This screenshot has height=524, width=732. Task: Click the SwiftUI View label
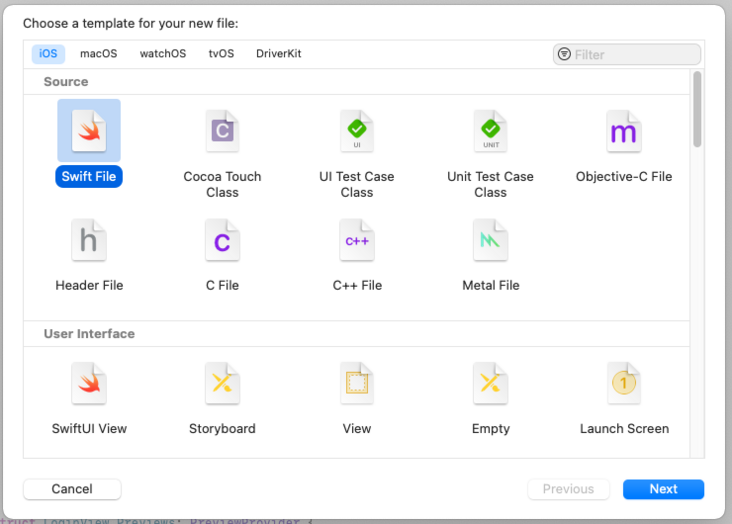89,429
